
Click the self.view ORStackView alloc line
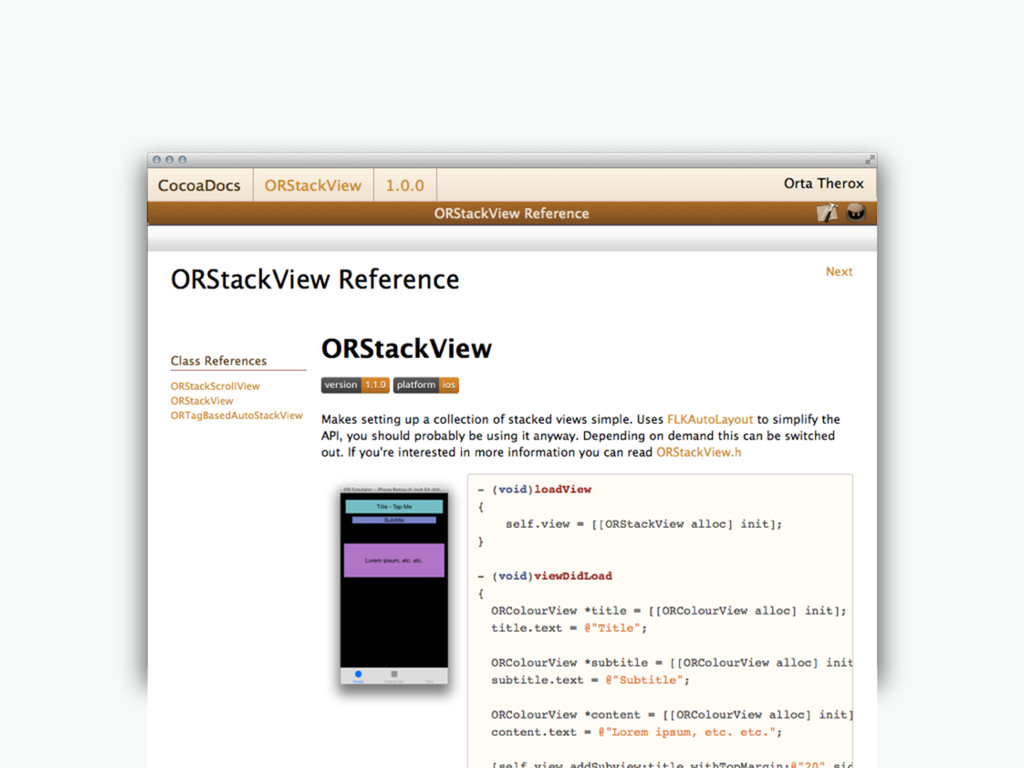click(x=643, y=524)
